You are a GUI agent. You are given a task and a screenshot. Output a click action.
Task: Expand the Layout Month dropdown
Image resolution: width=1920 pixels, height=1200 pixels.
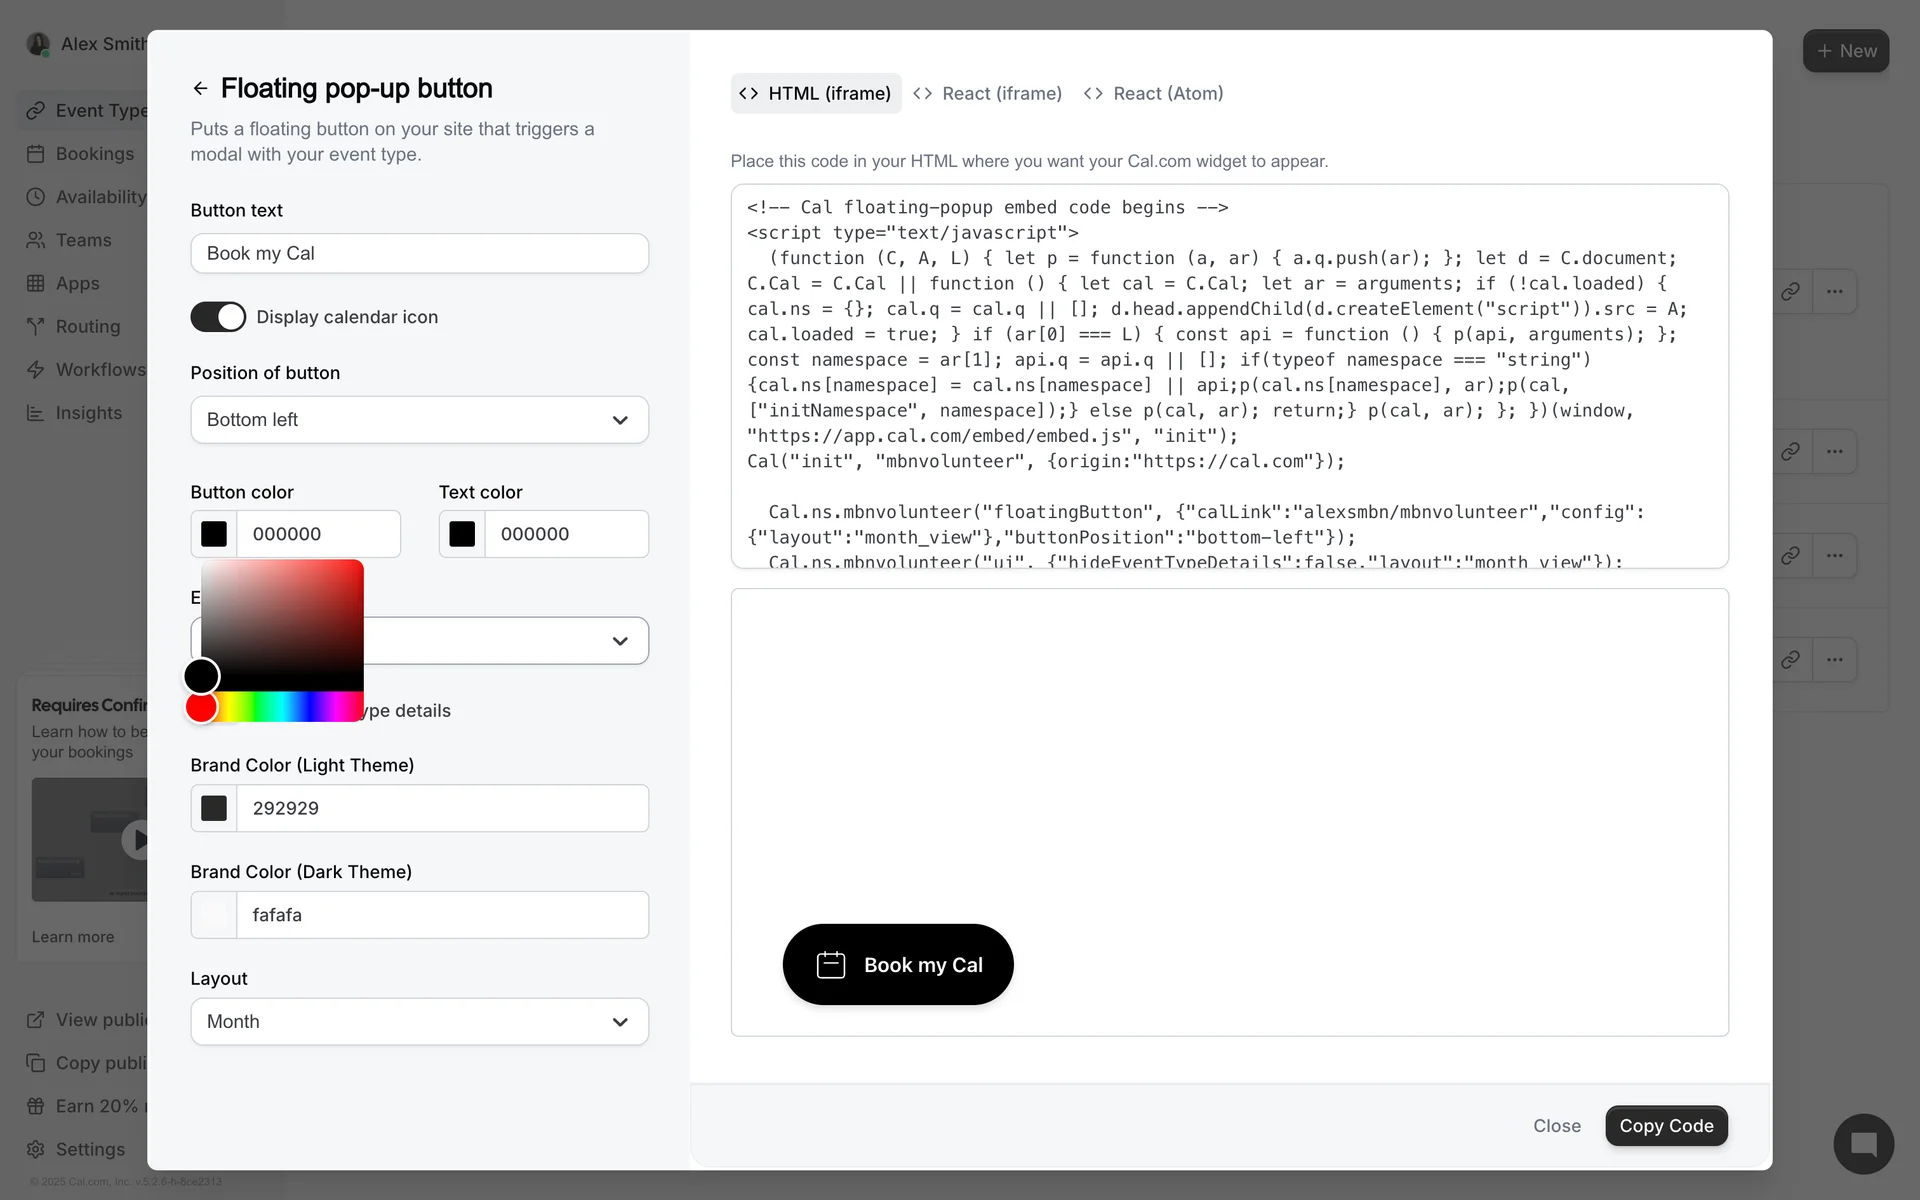pyautogui.click(x=419, y=1021)
